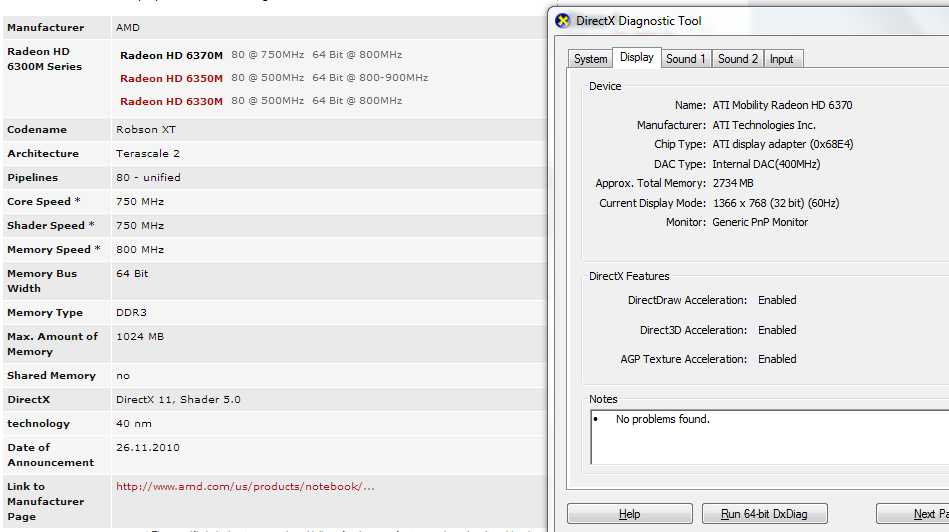This screenshot has height=532, width=949.
Task: Click DirectDraw Acceleration Enabled status
Action: coord(777,300)
